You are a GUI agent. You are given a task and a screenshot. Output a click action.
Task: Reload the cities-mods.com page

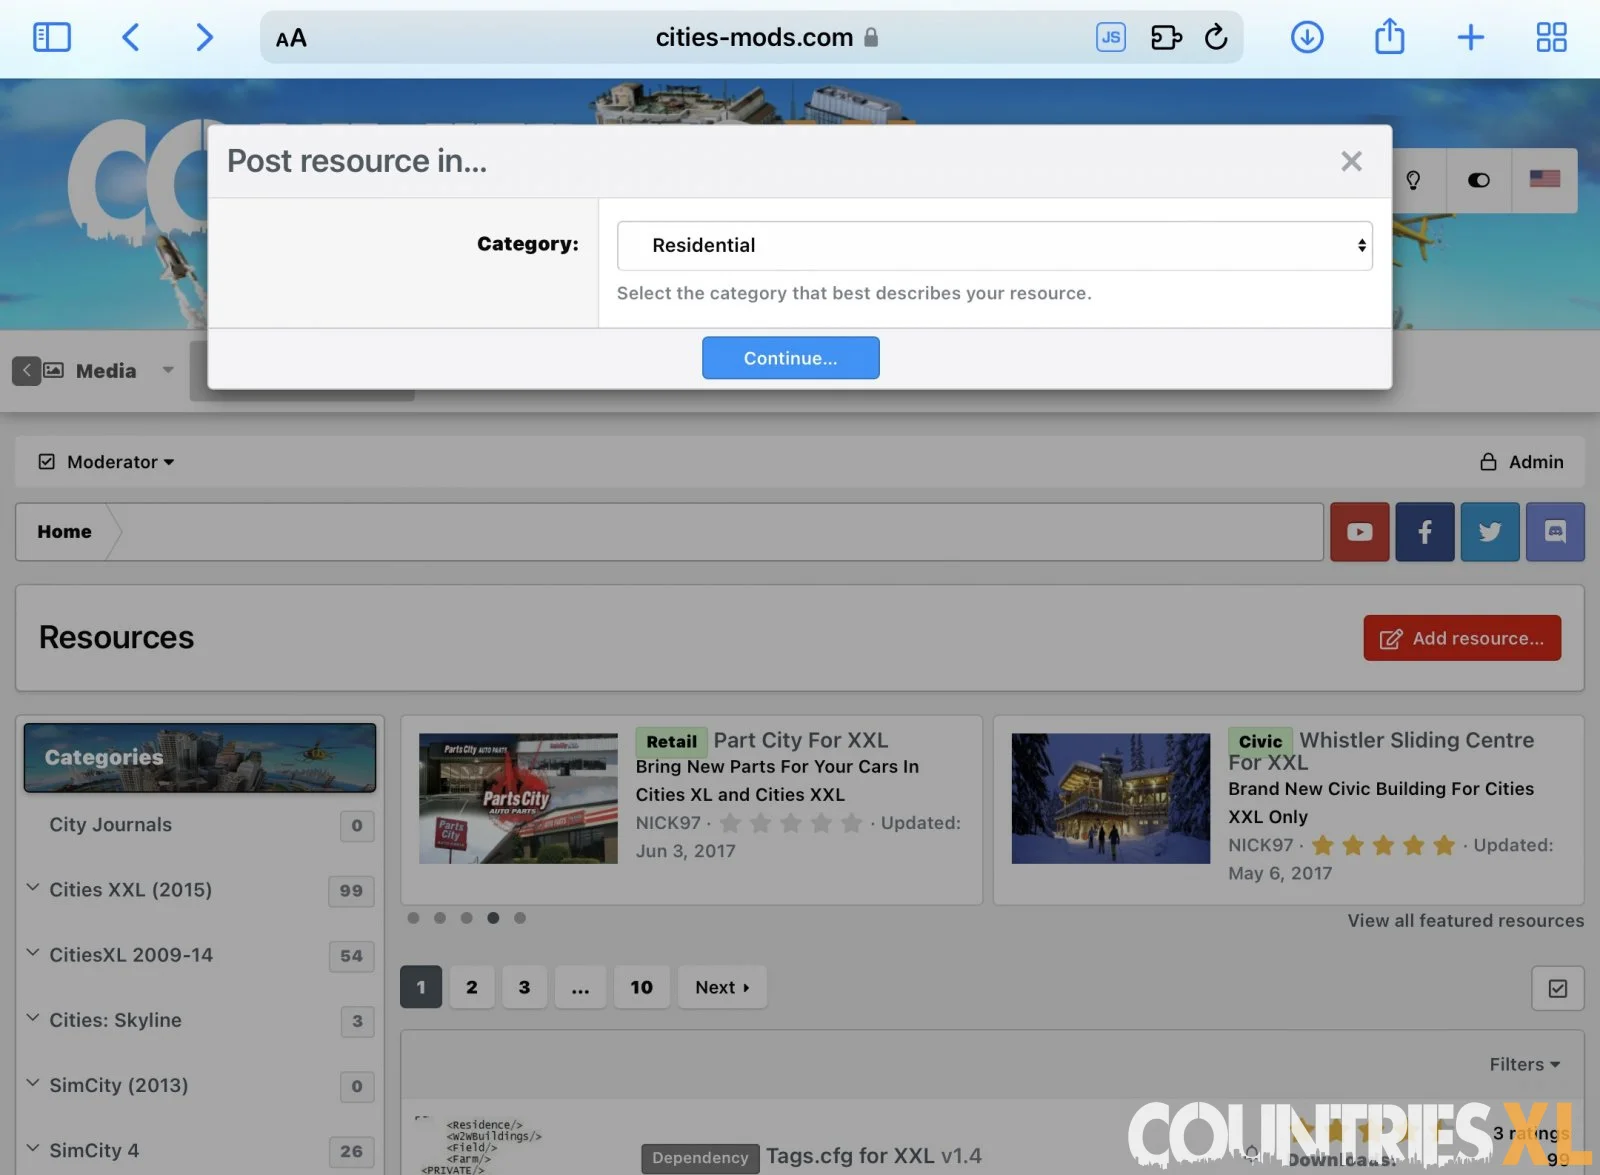(1216, 38)
